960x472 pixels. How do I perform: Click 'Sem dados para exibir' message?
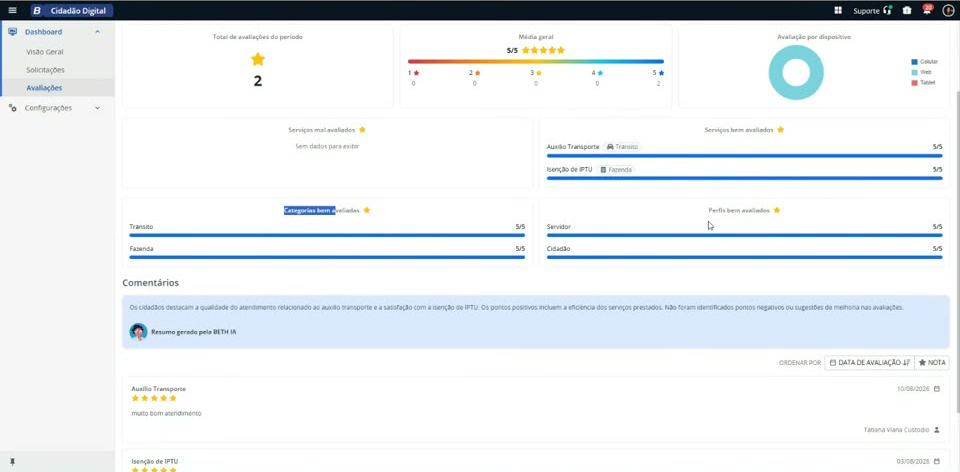coord(328,146)
